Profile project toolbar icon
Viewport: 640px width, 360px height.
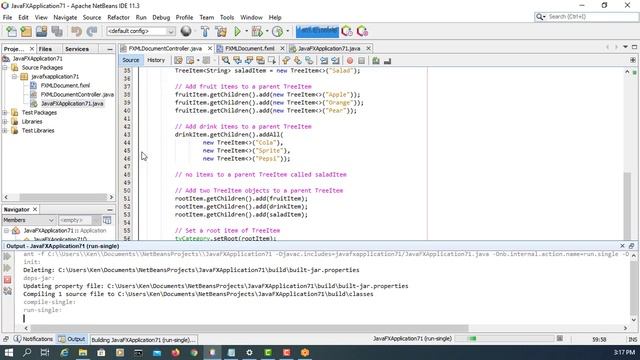pos(278,31)
